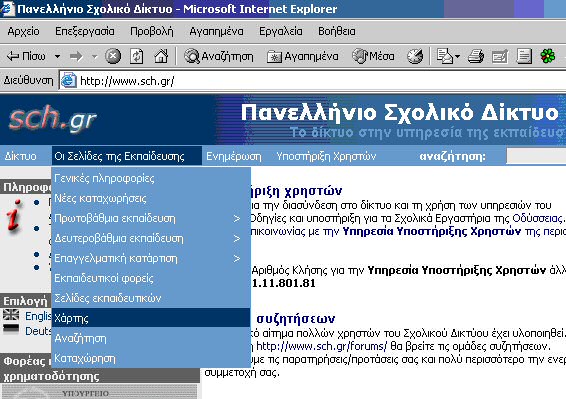Viewport: 566px width, 399px height.
Task: Select Σελίδες εκπαιδευτικών menu entry
Action: (151, 298)
